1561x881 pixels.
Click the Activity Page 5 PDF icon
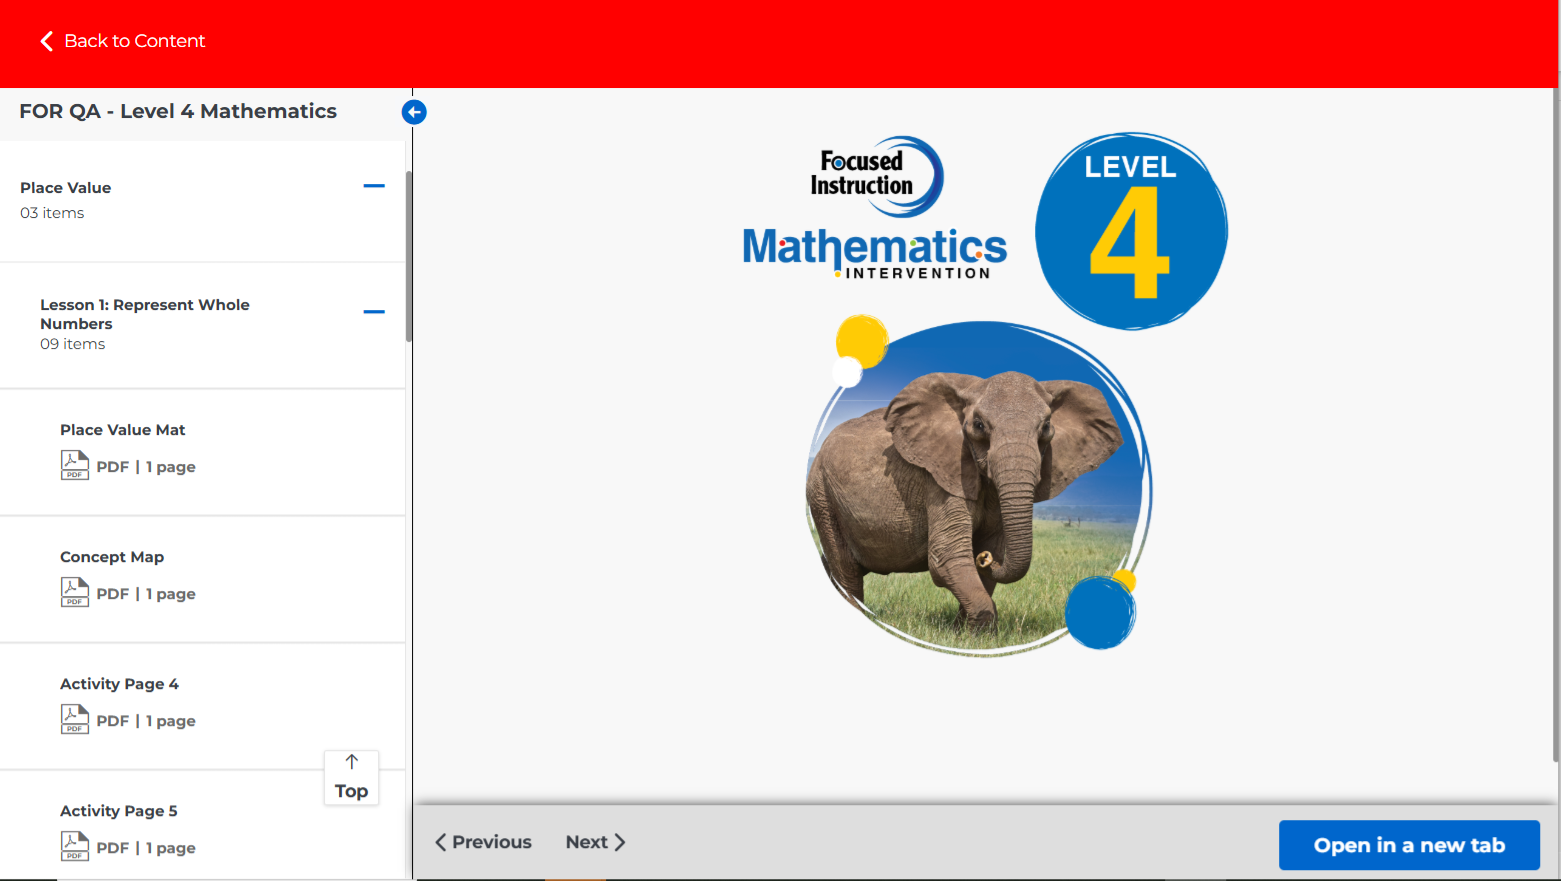[75, 846]
